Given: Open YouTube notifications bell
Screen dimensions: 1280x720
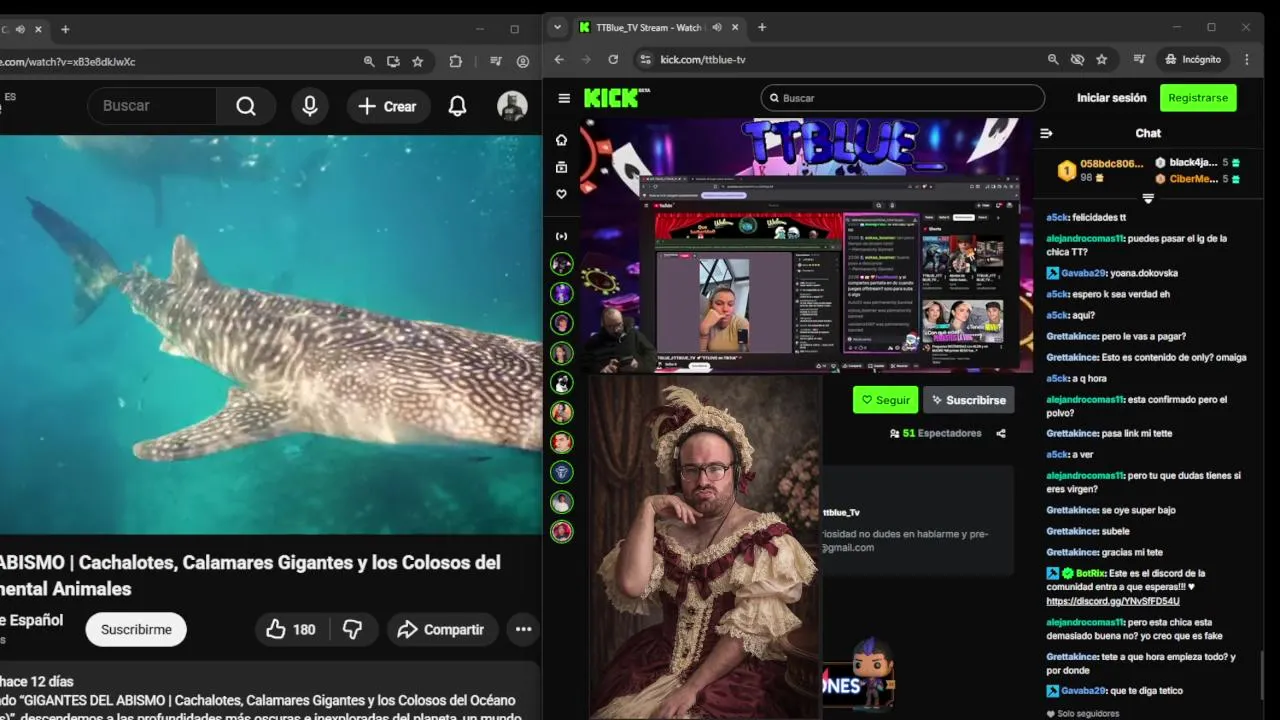Looking at the screenshot, I should click(x=457, y=106).
